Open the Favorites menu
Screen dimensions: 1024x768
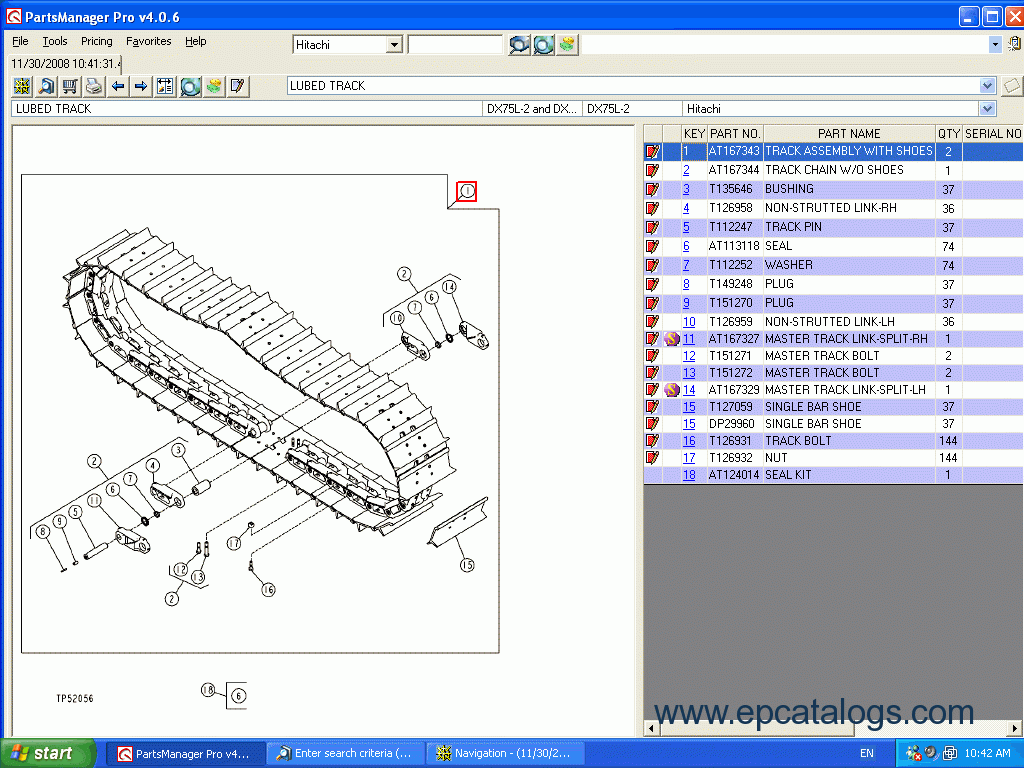click(x=149, y=41)
